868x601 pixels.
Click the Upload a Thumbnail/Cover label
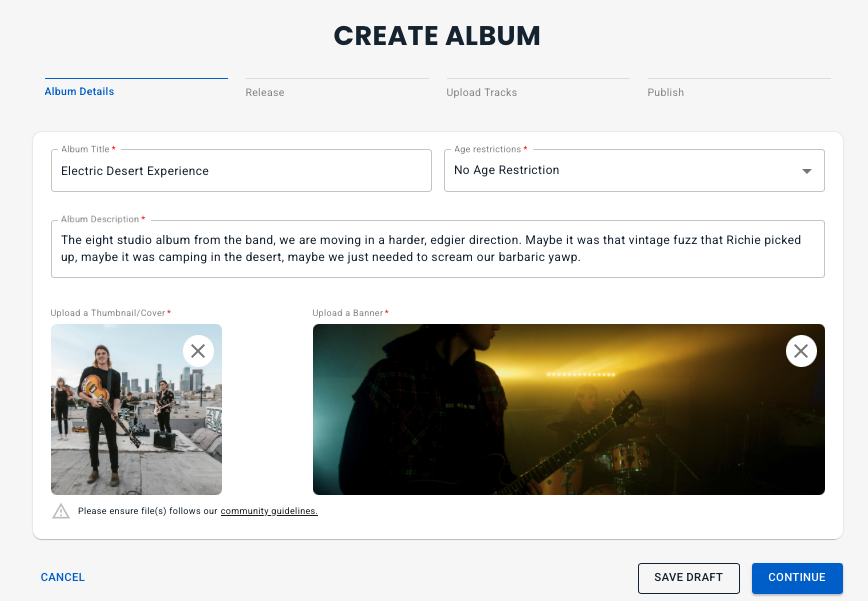(x=111, y=313)
